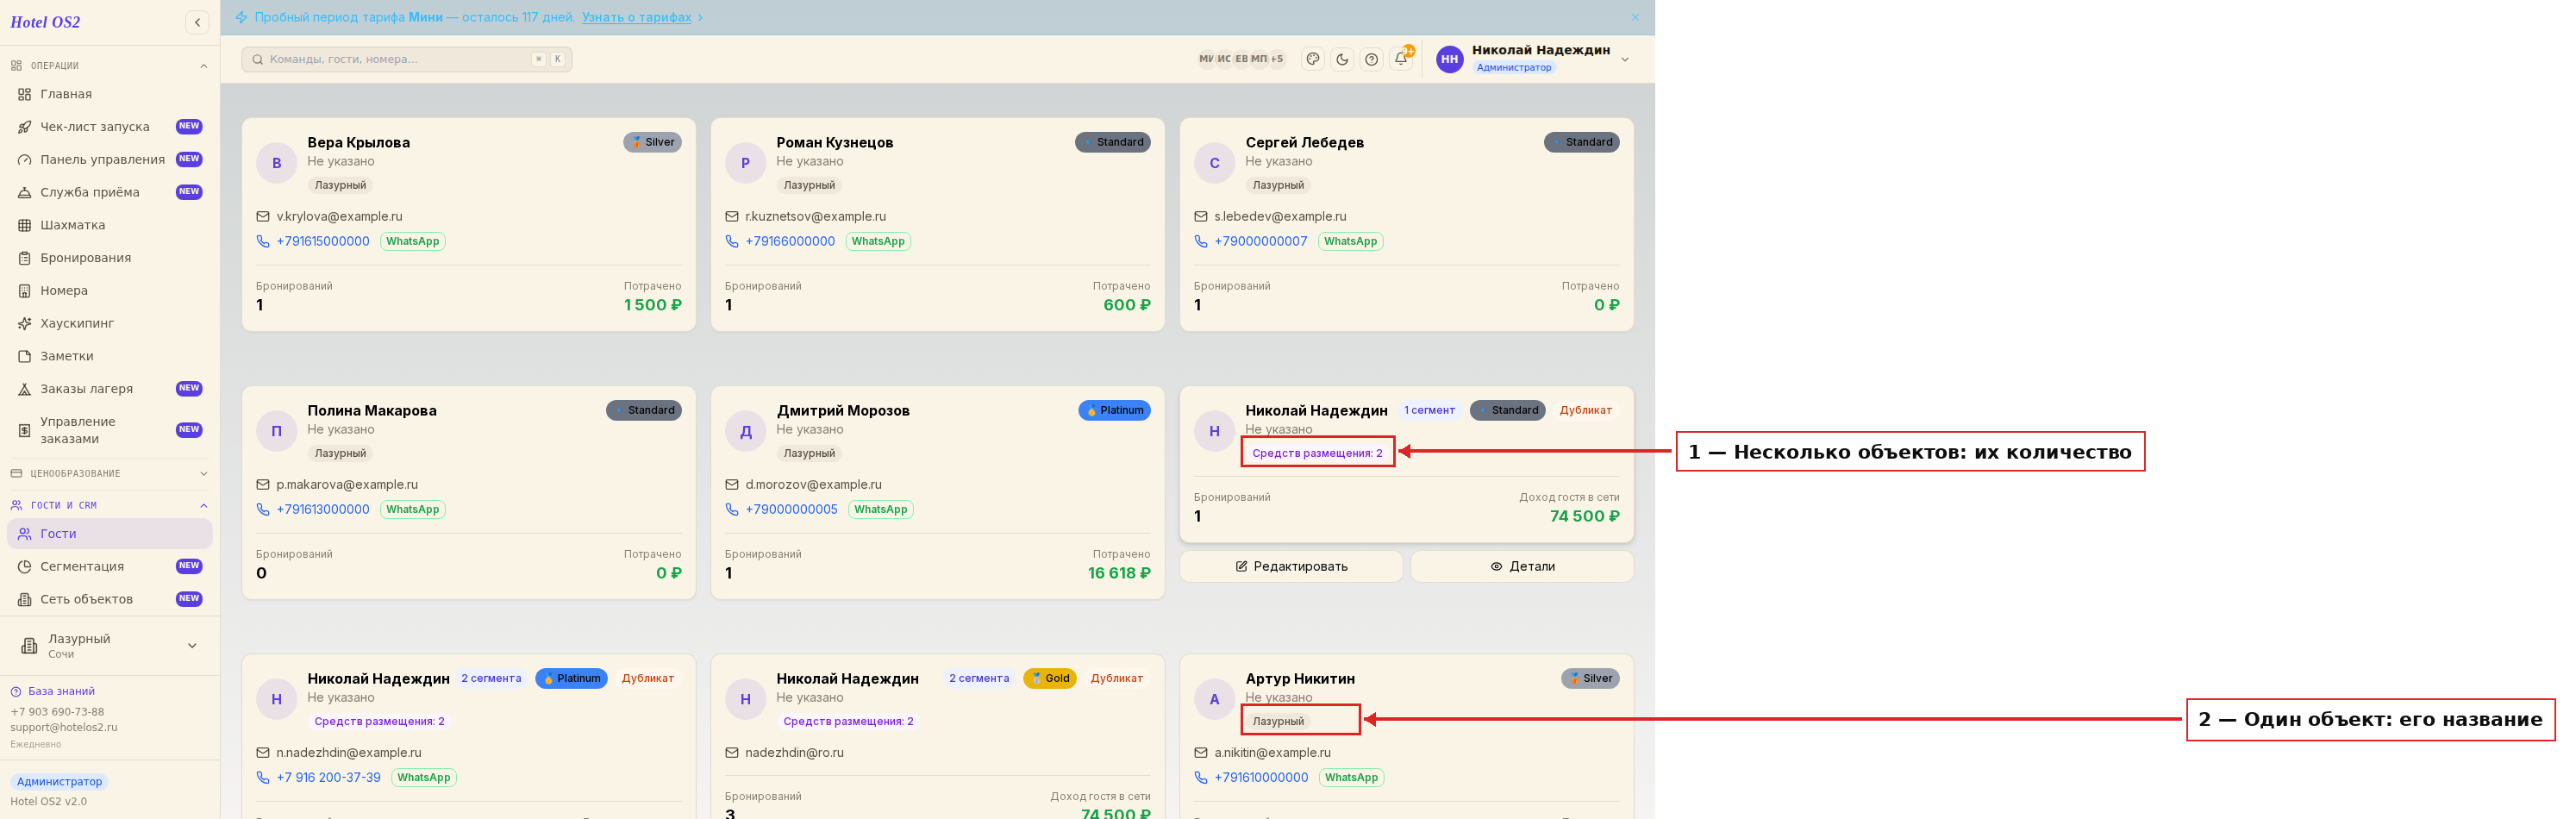This screenshot has height=819, width=2576.
Task: Click WhatsApp next to +791613000000
Action: [x=413, y=509]
